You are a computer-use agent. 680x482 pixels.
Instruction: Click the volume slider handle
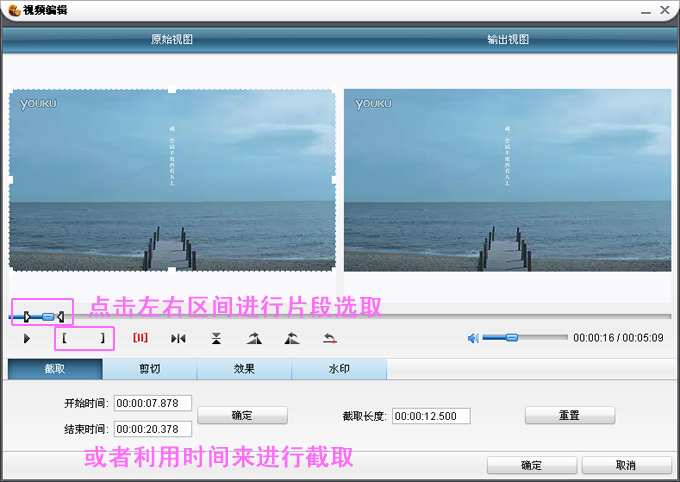(512, 337)
